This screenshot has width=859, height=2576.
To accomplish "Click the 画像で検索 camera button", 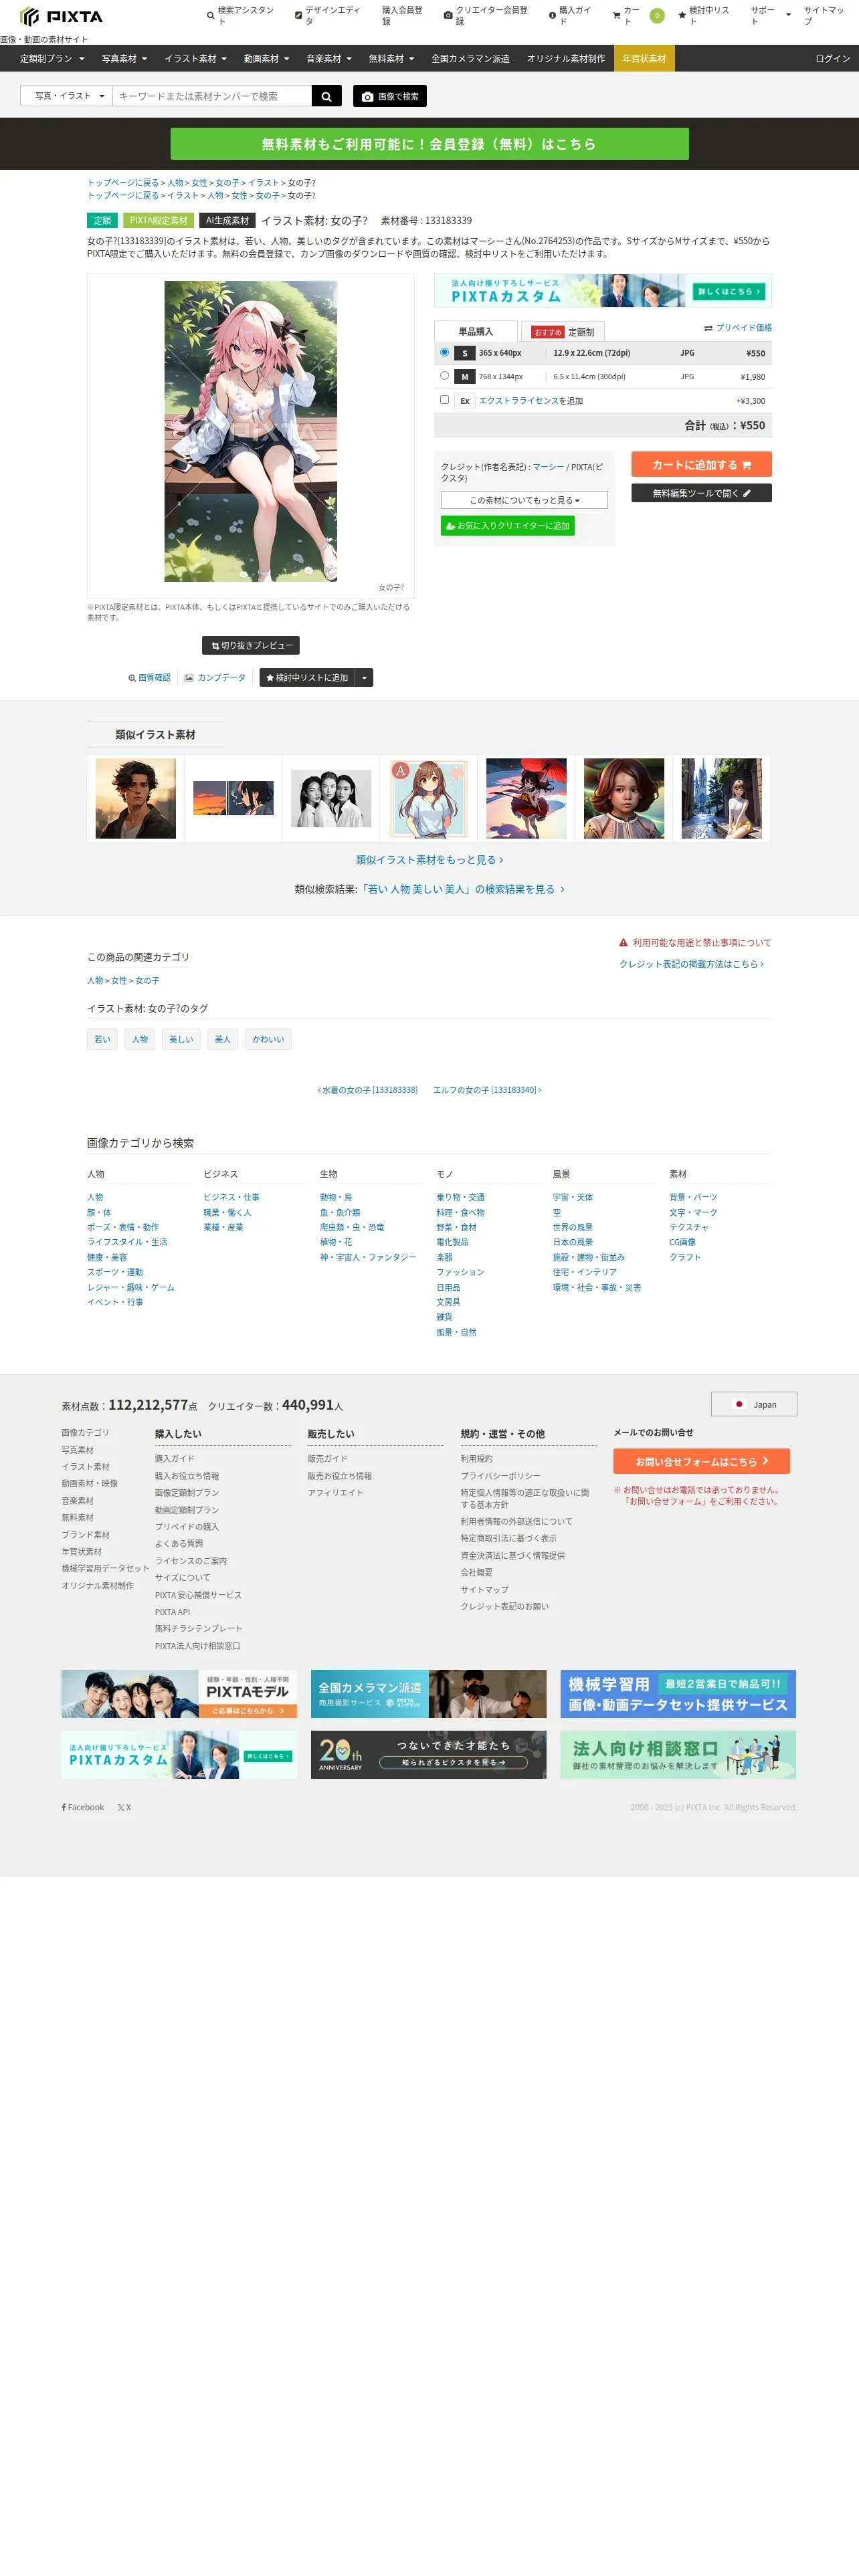I will (390, 96).
